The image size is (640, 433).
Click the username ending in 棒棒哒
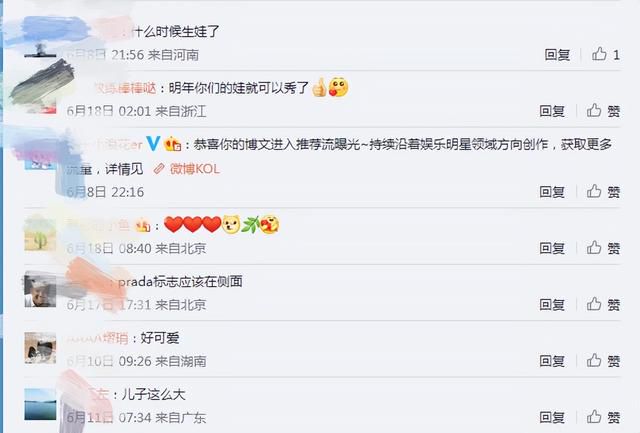(125, 88)
